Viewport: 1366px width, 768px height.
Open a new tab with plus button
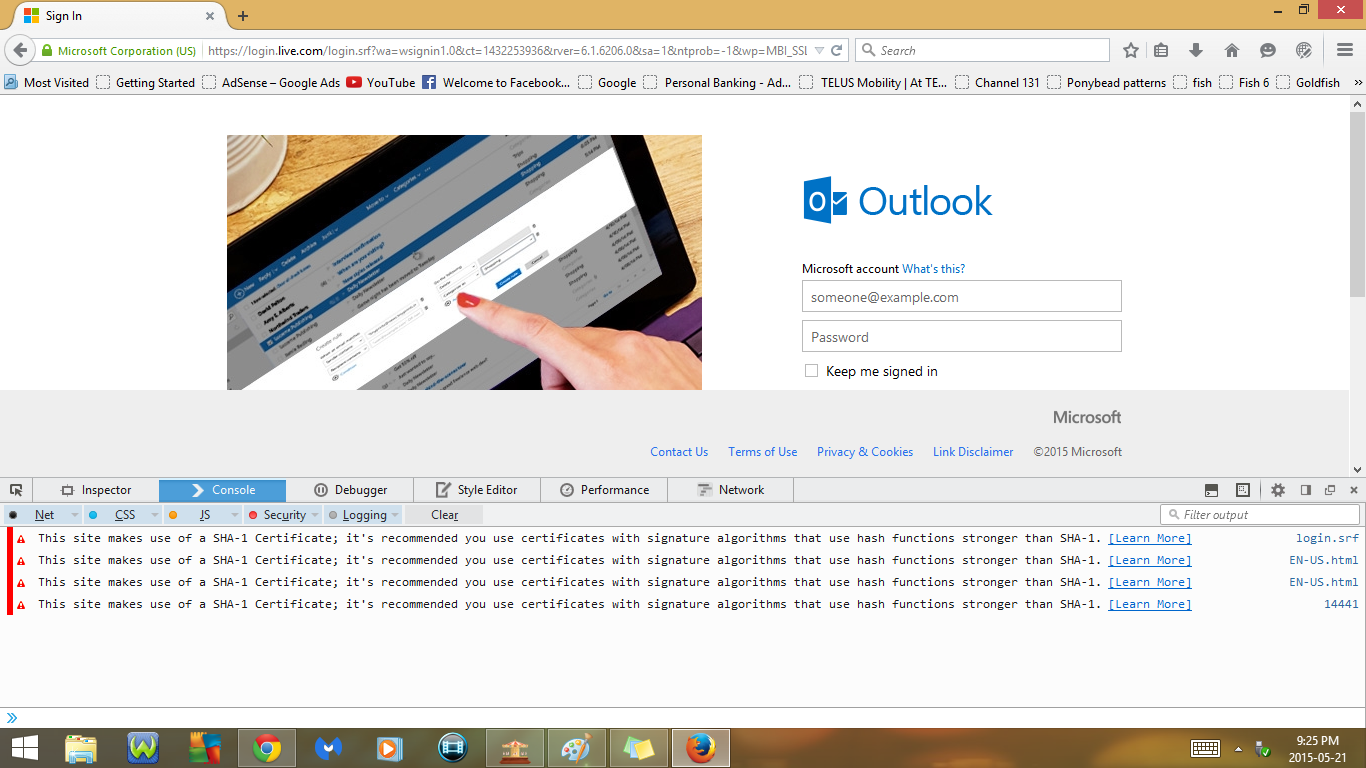pyautogui.click(x=243, y=16)
